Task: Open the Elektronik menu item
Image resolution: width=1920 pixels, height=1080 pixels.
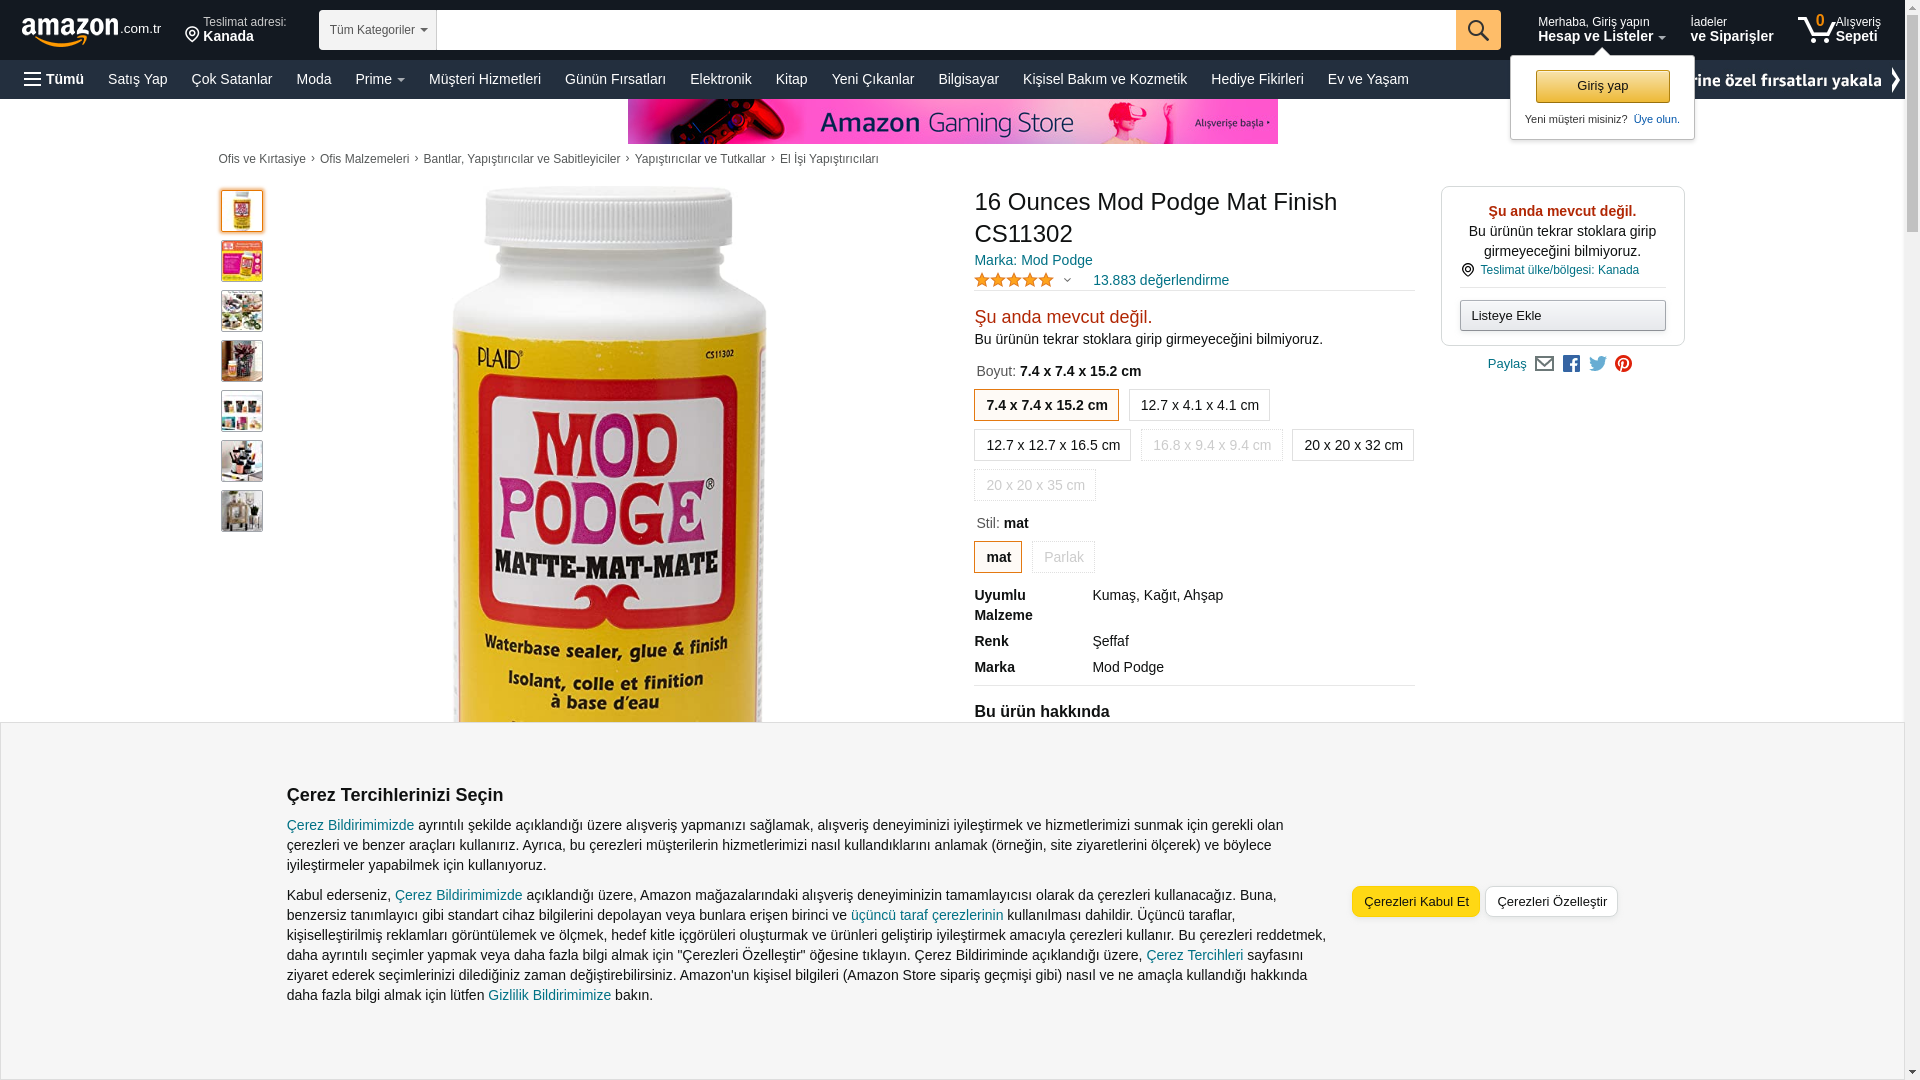Action: pyautogui.click(x=720, y=79)
